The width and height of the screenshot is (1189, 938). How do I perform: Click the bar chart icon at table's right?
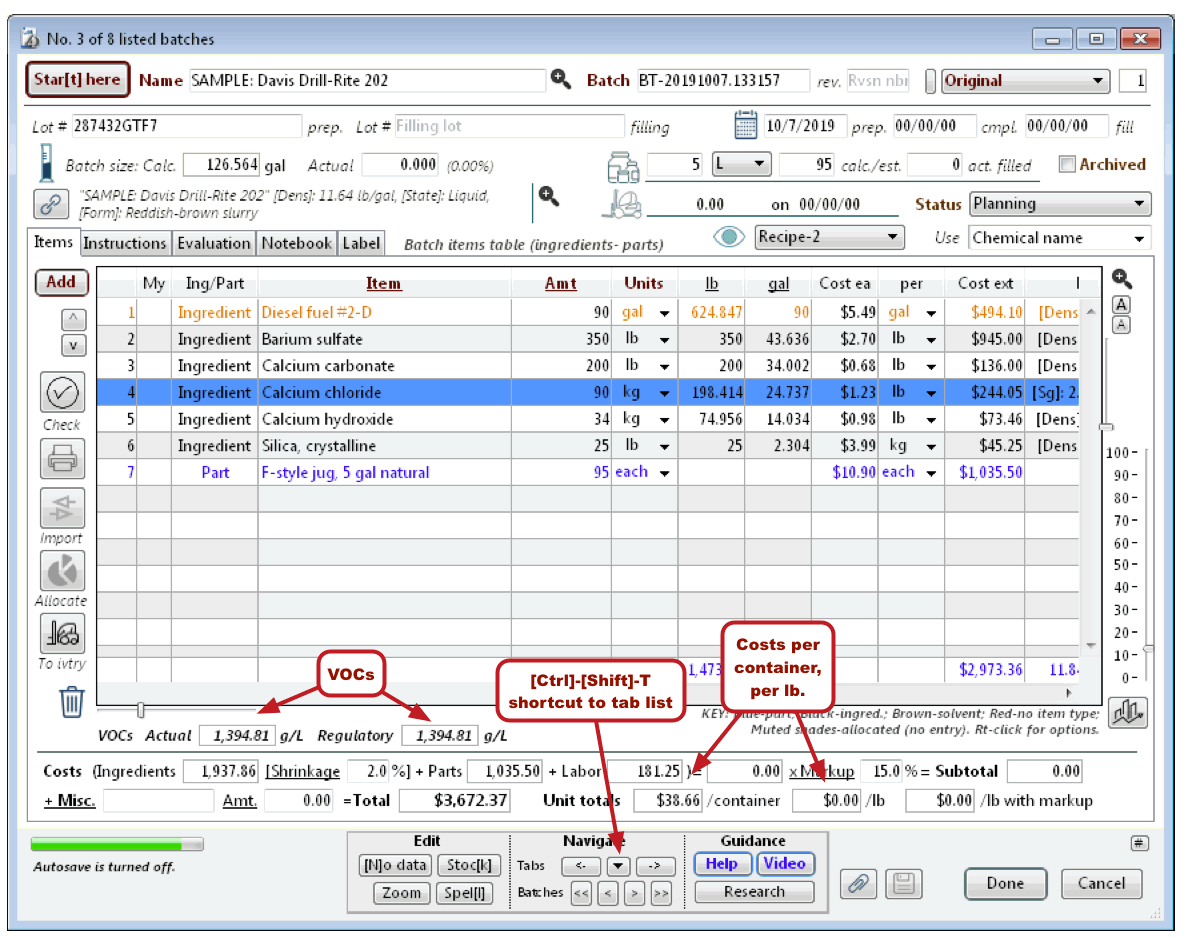(1128, 712)
